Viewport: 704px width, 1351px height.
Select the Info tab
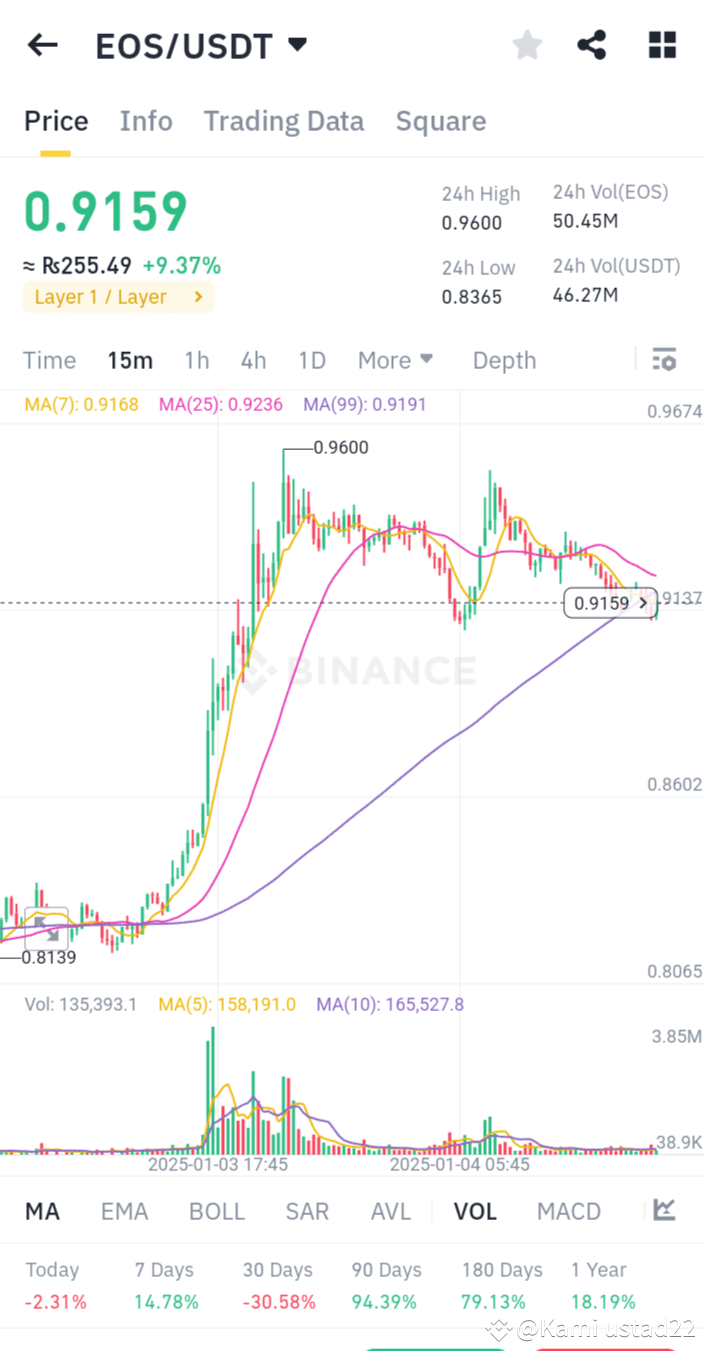(146, 120)
